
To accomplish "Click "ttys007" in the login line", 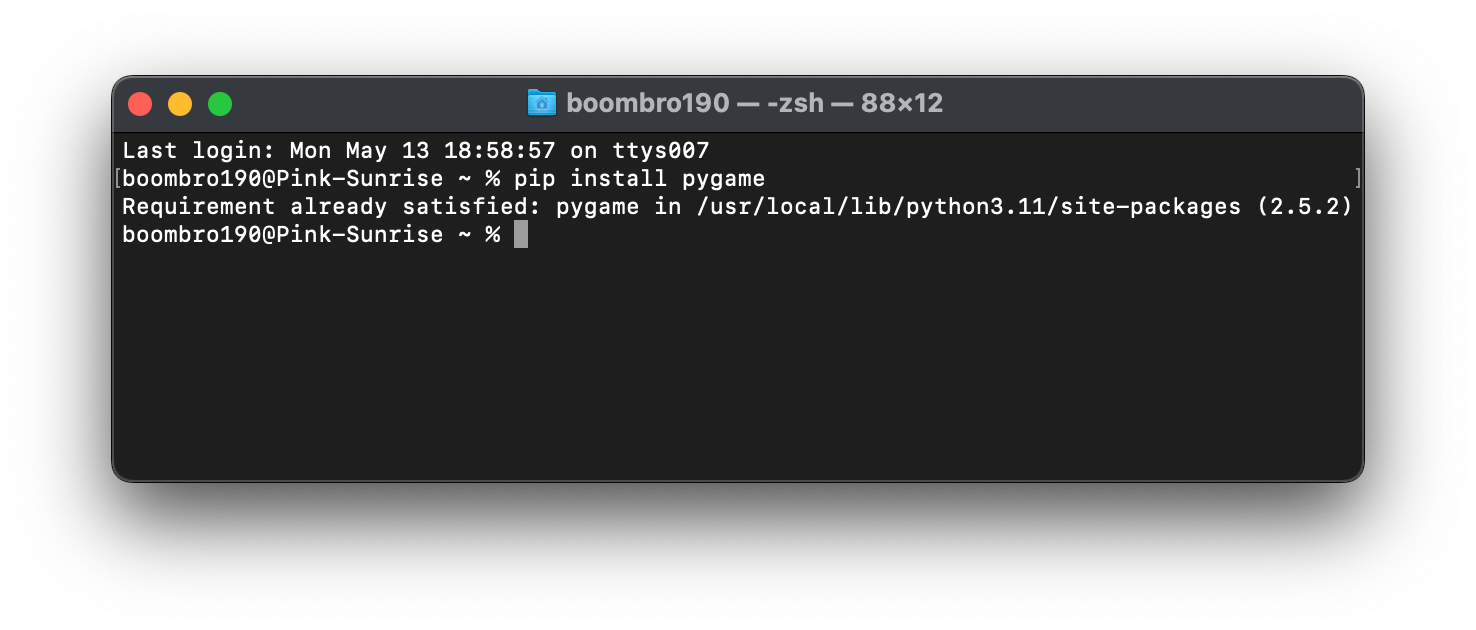I will [x=660, y=151].
